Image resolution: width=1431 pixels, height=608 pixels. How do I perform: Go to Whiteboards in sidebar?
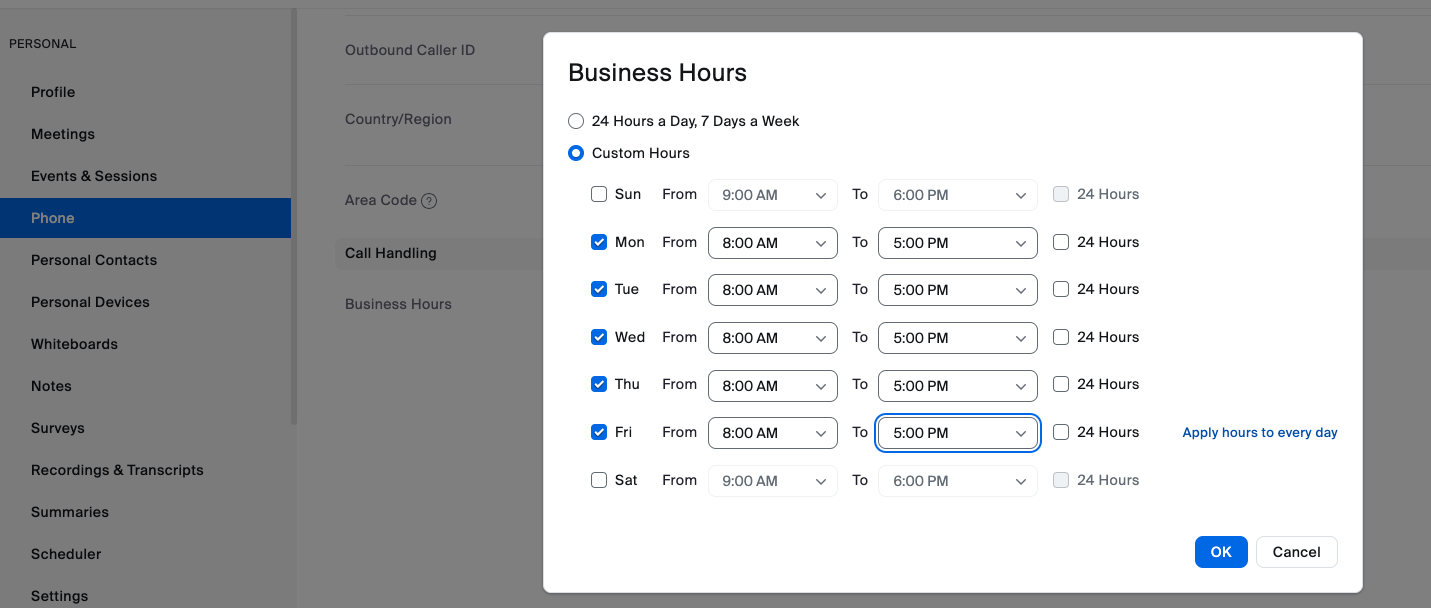(74, 344)
